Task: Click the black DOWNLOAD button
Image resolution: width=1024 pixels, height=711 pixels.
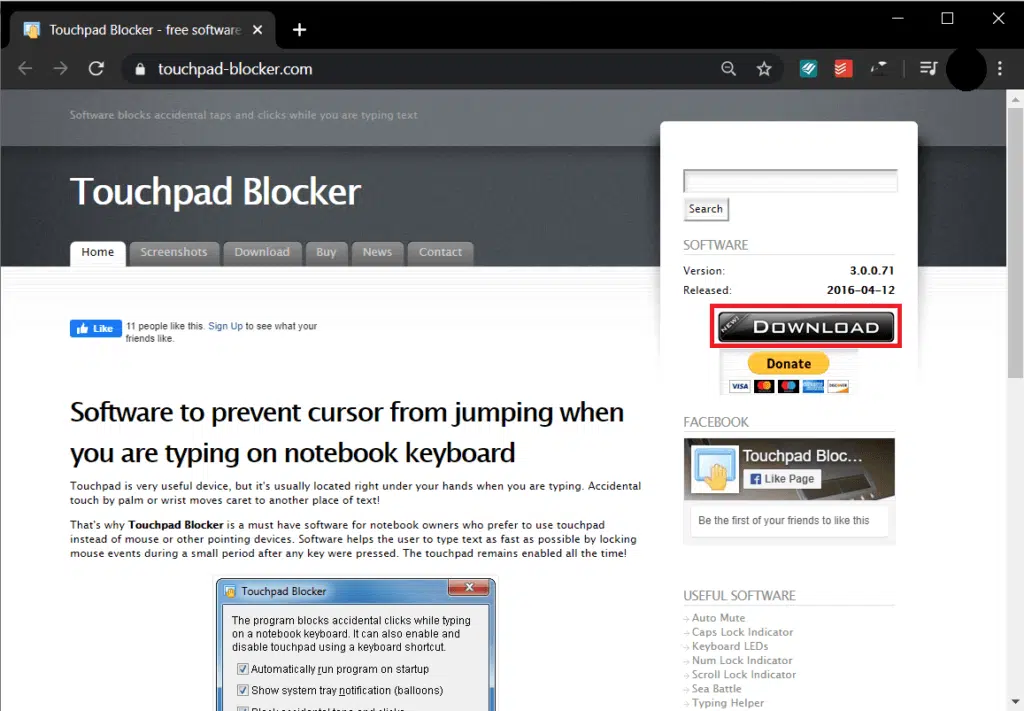Action: (x=806, y=326)
